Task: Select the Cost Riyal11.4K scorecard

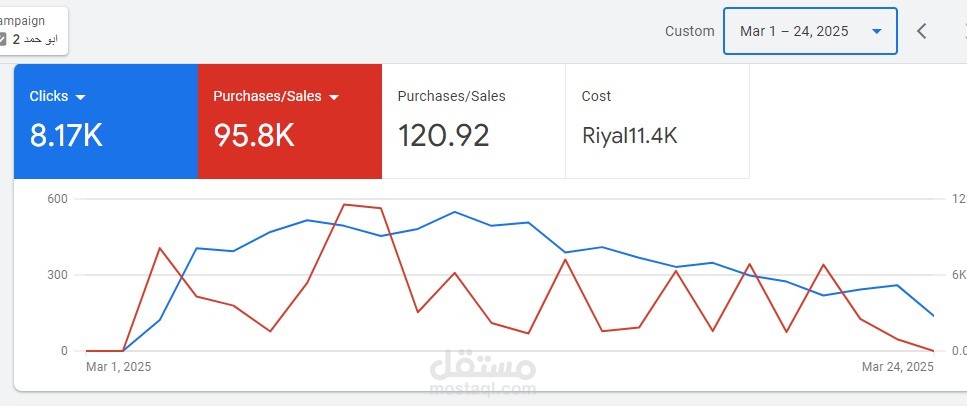Action: 657,121
